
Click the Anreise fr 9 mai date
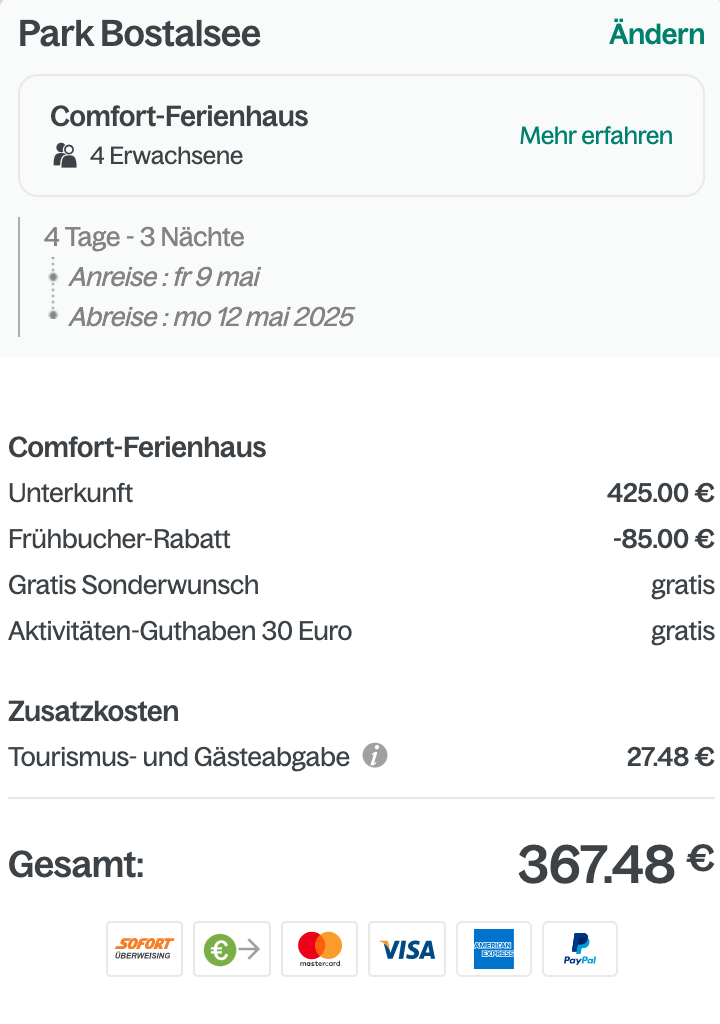[x=165, y=277]
